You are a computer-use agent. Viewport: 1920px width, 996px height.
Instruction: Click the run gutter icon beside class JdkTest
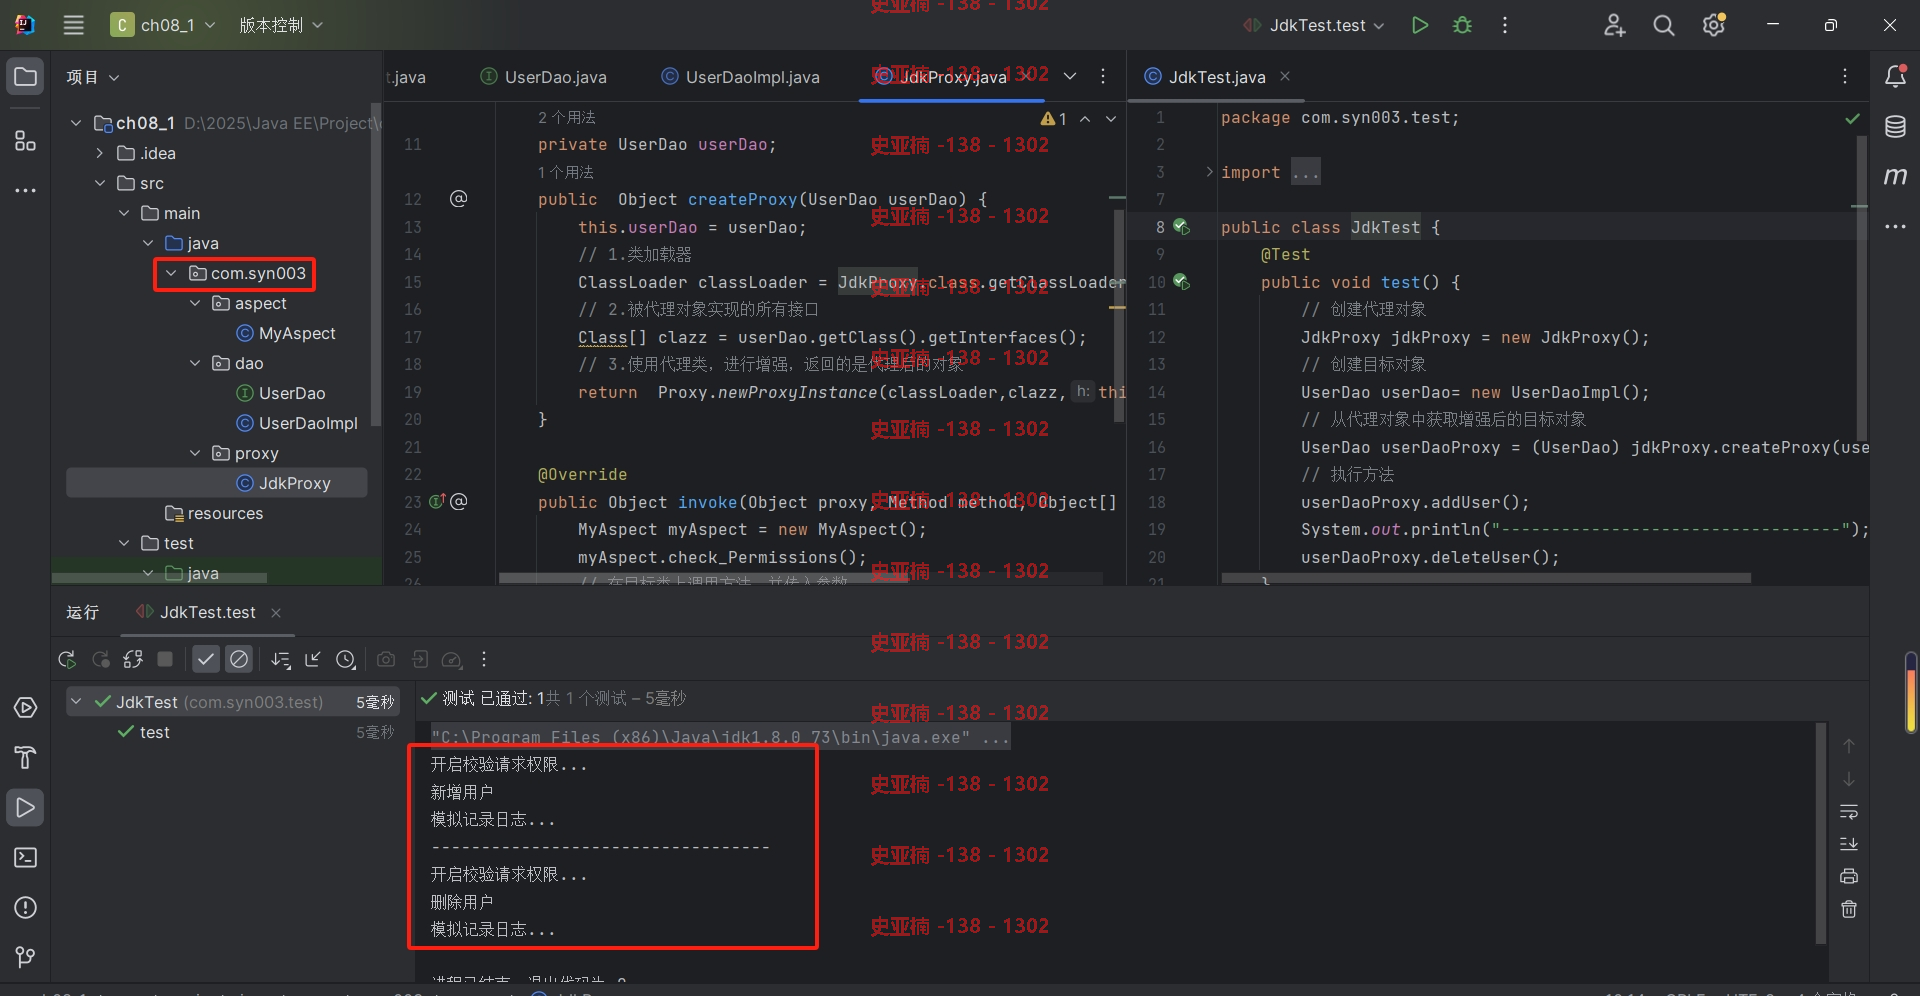tap(1181, 227)
